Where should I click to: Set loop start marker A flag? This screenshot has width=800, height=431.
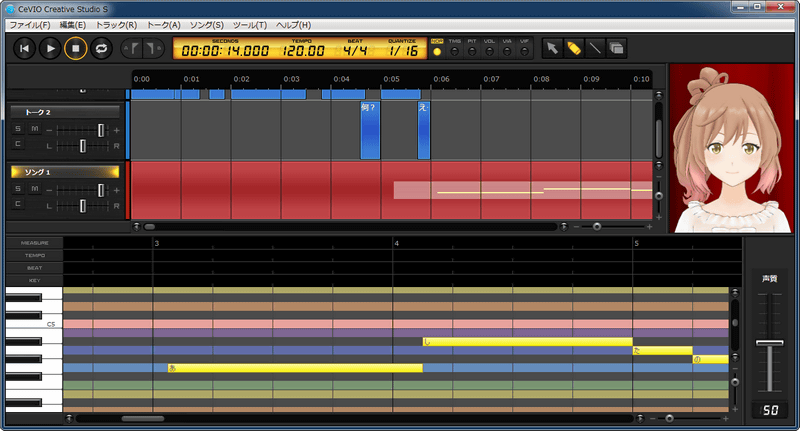(x=132, y=48)
